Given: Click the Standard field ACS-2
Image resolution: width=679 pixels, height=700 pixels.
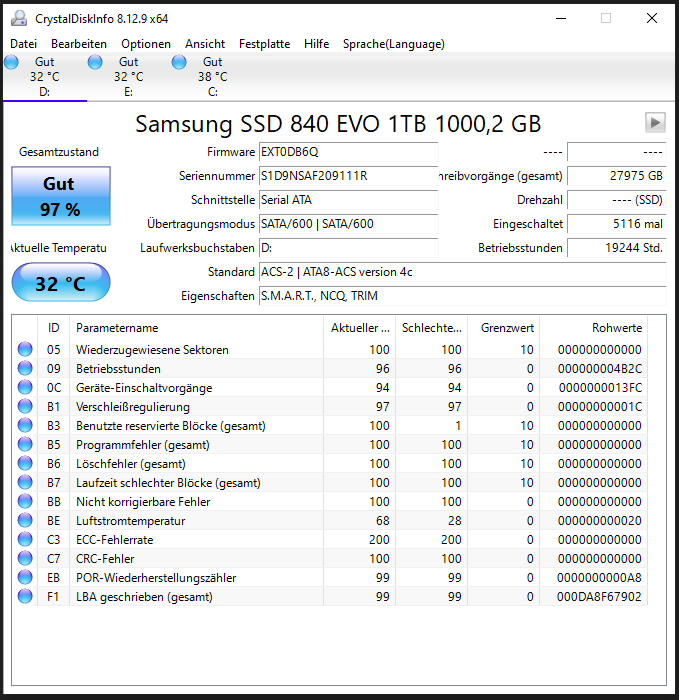Looking at the screenshot, I should coord(462,272).
